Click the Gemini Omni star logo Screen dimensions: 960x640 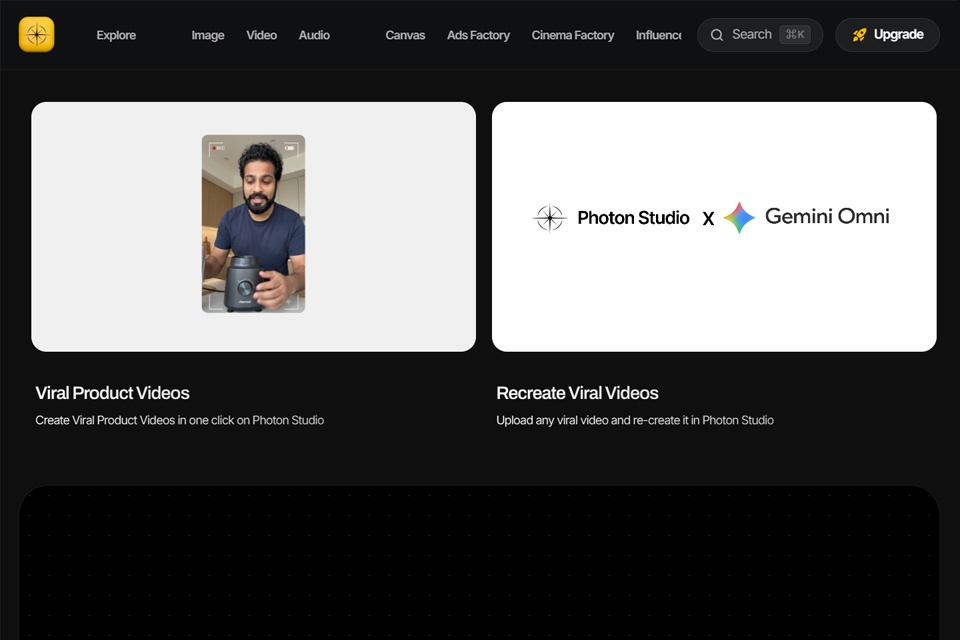pyautogui.click(x=740, y=218)
